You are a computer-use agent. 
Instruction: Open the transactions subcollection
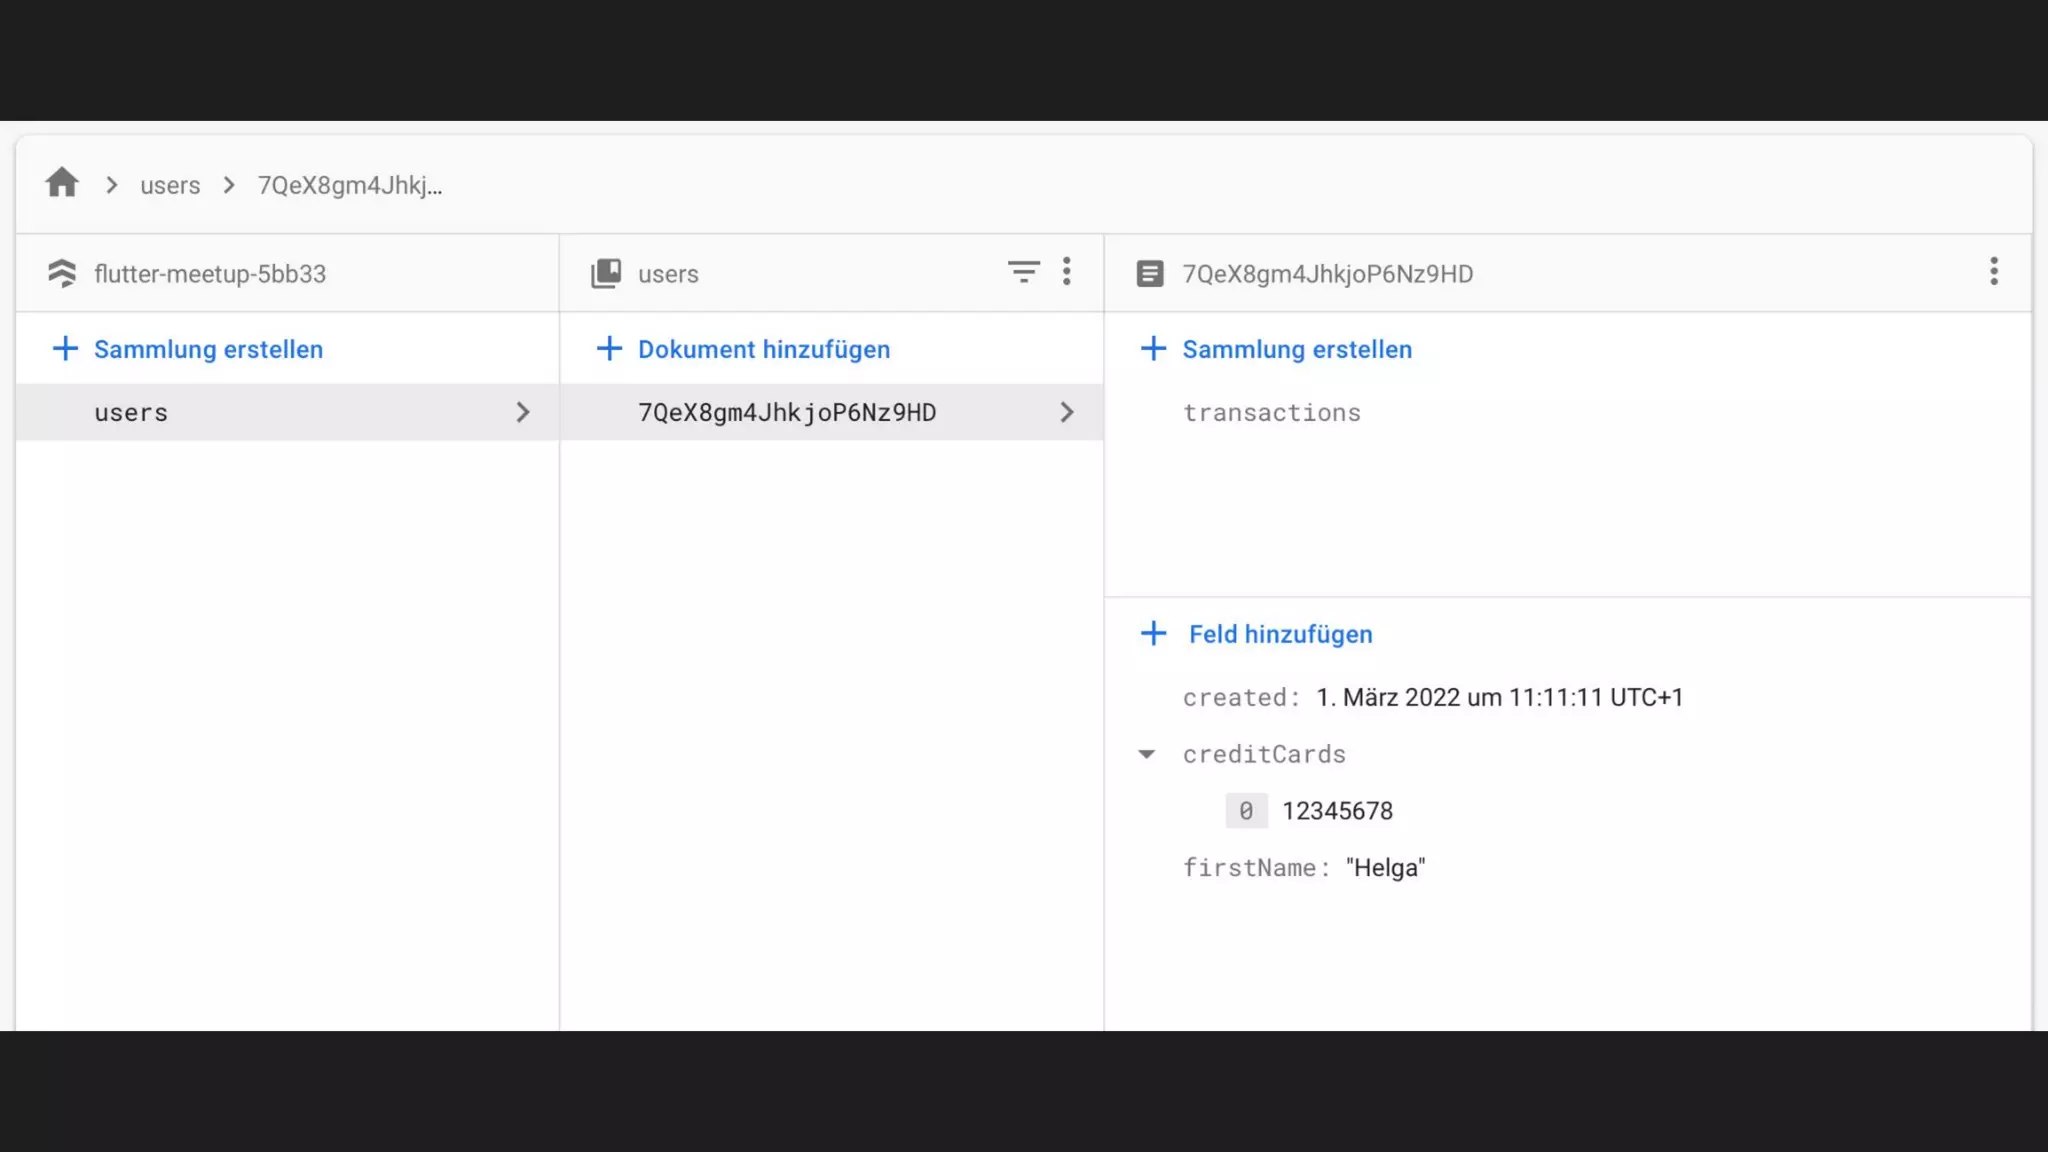point(1271,413)
